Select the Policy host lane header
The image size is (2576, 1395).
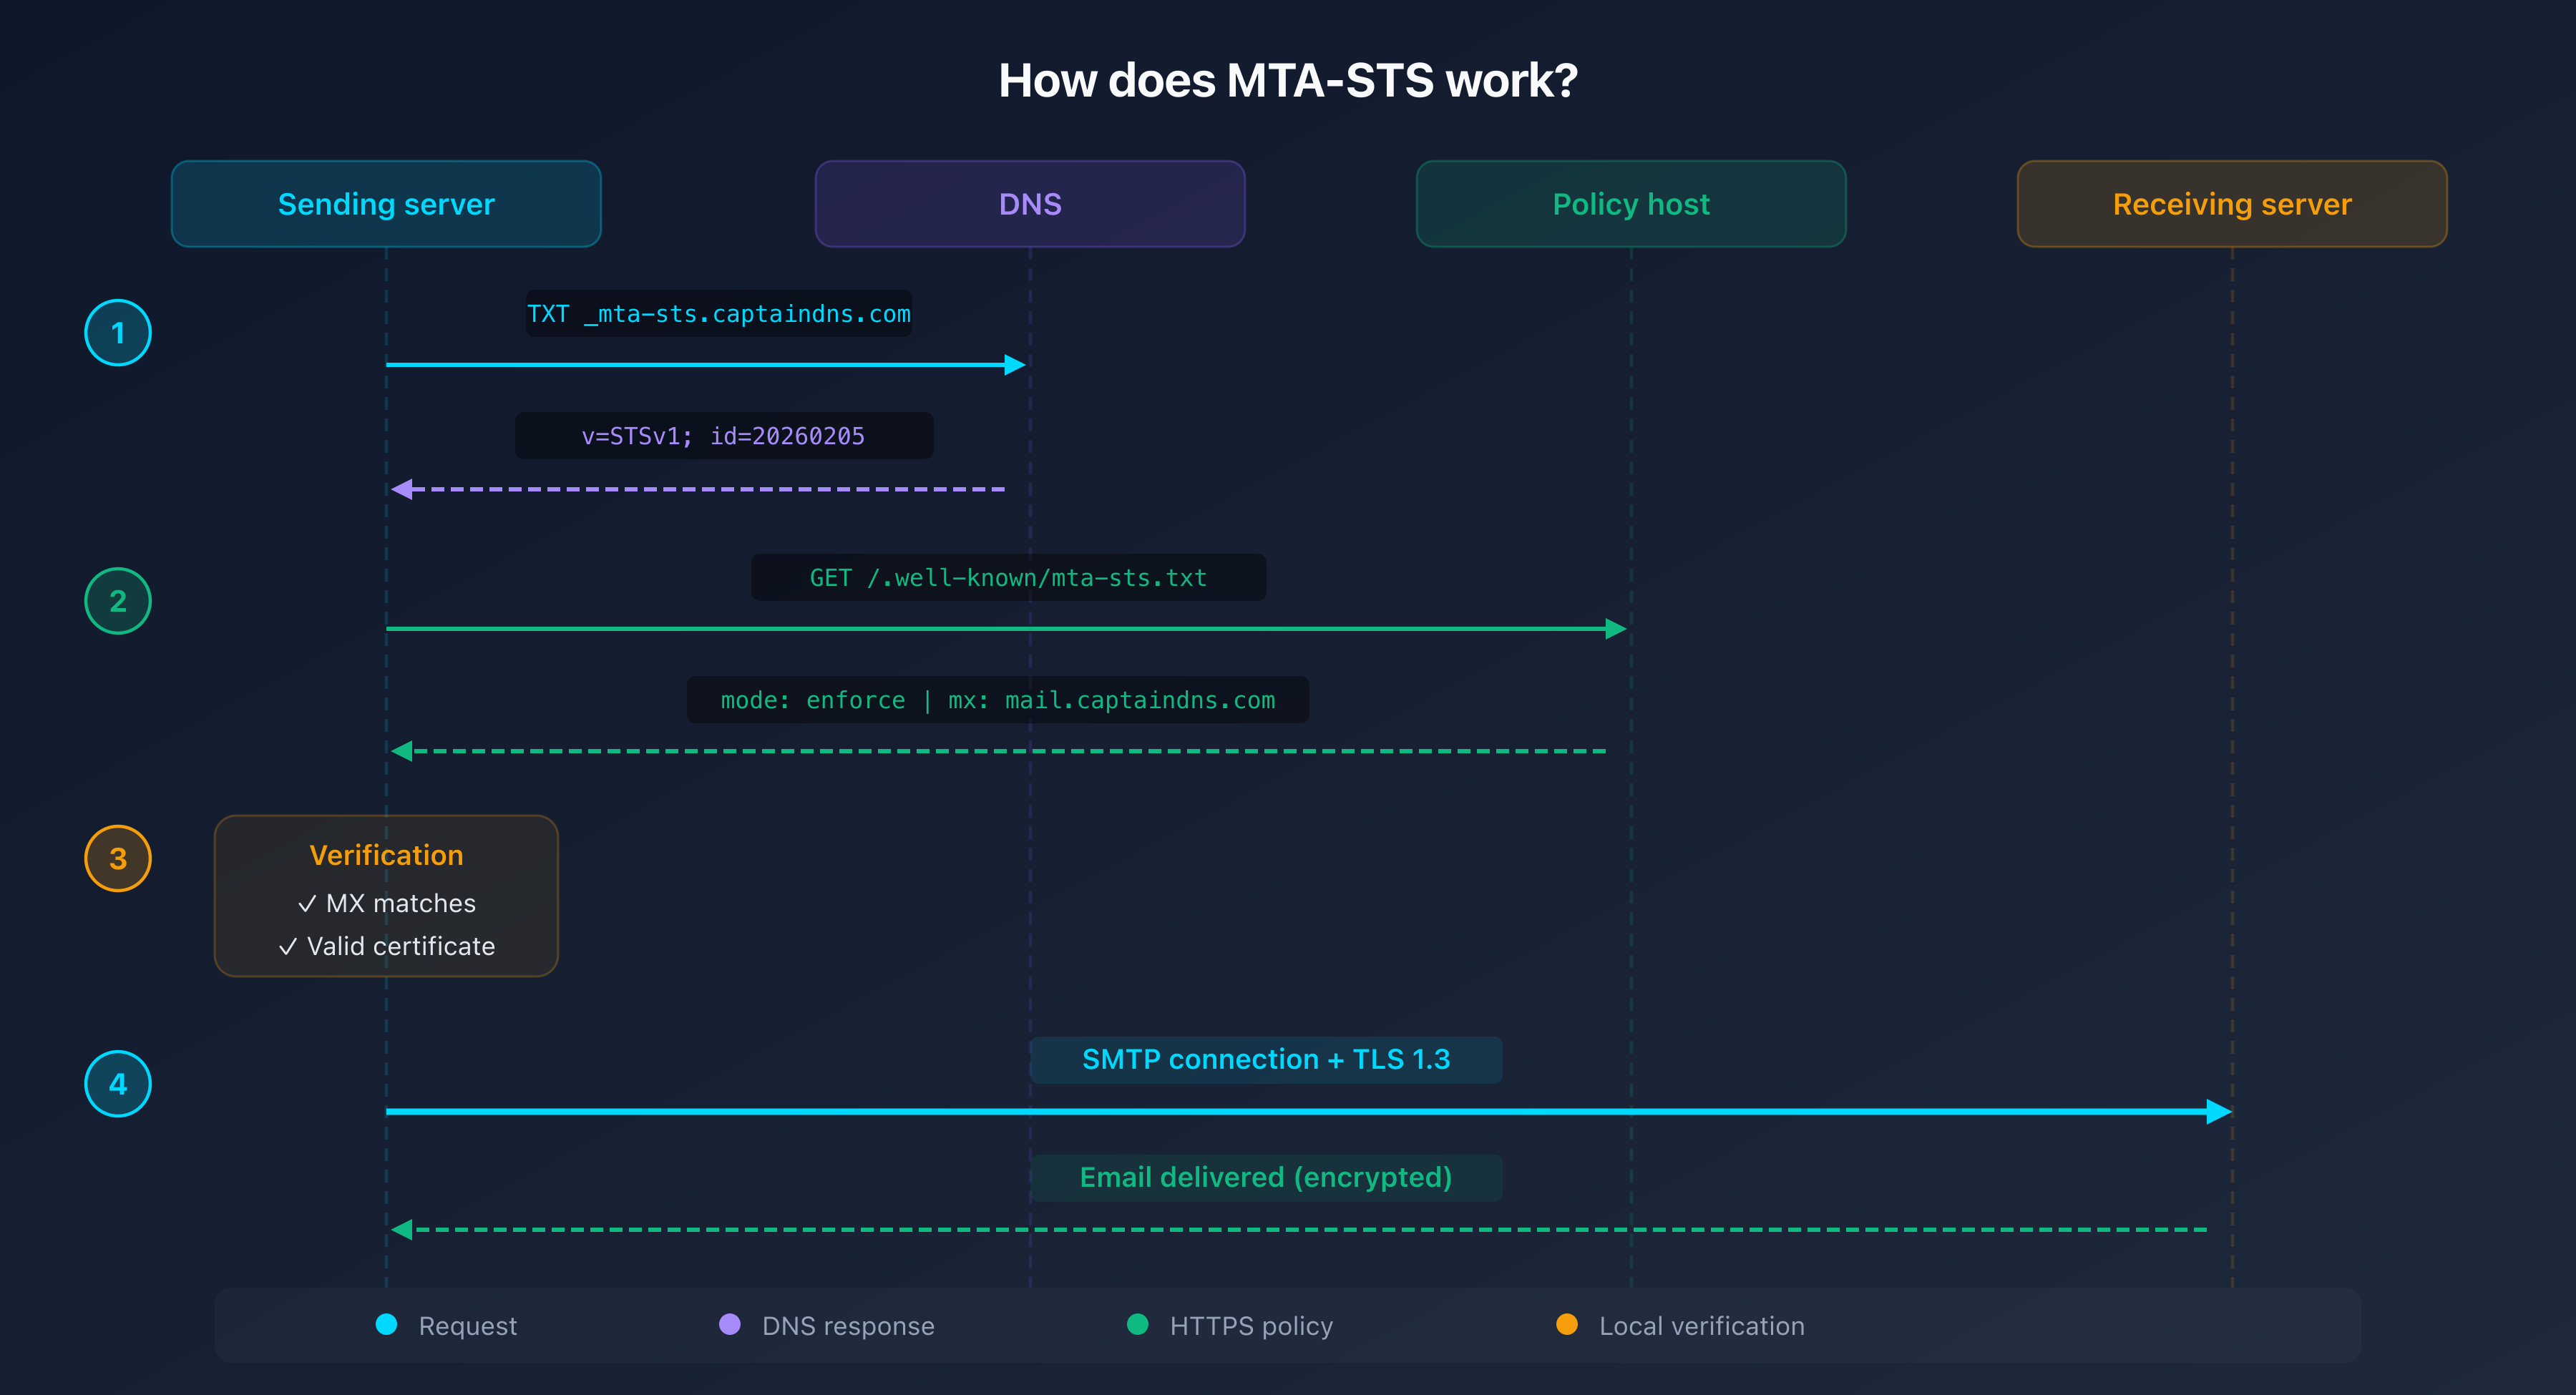pyautogui.click(x=1630, y=203)
